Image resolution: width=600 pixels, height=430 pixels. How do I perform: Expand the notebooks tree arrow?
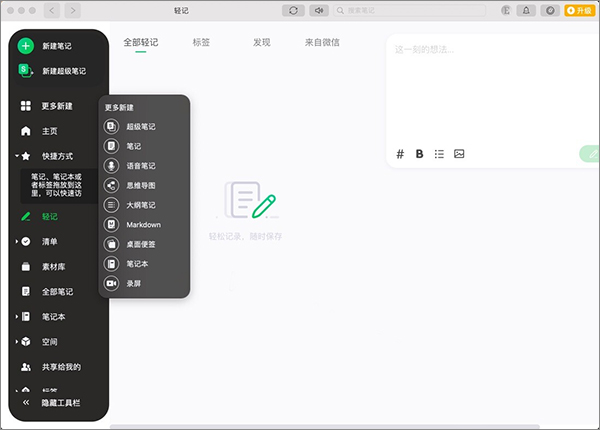click(x=17, y=316)
